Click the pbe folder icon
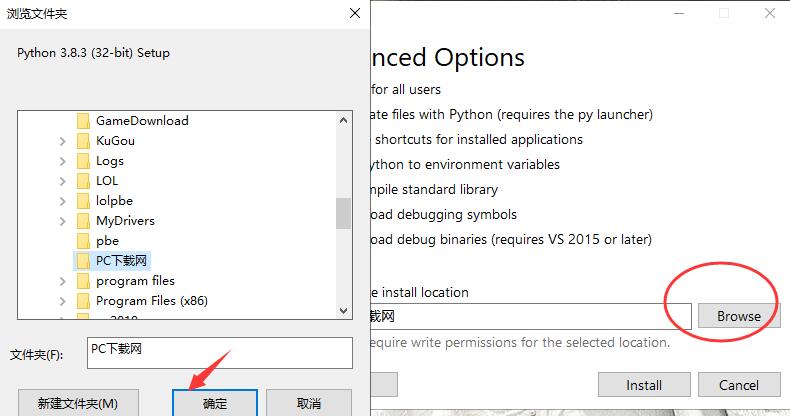The image size is (790, 416). point(83,241)
